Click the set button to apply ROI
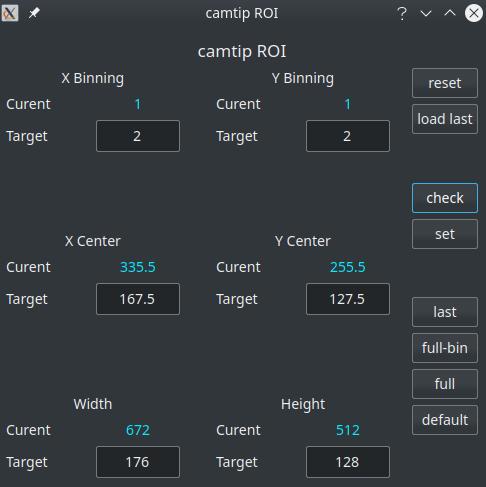The width and height of the screenshot is (486, 487). coord(445,234)
